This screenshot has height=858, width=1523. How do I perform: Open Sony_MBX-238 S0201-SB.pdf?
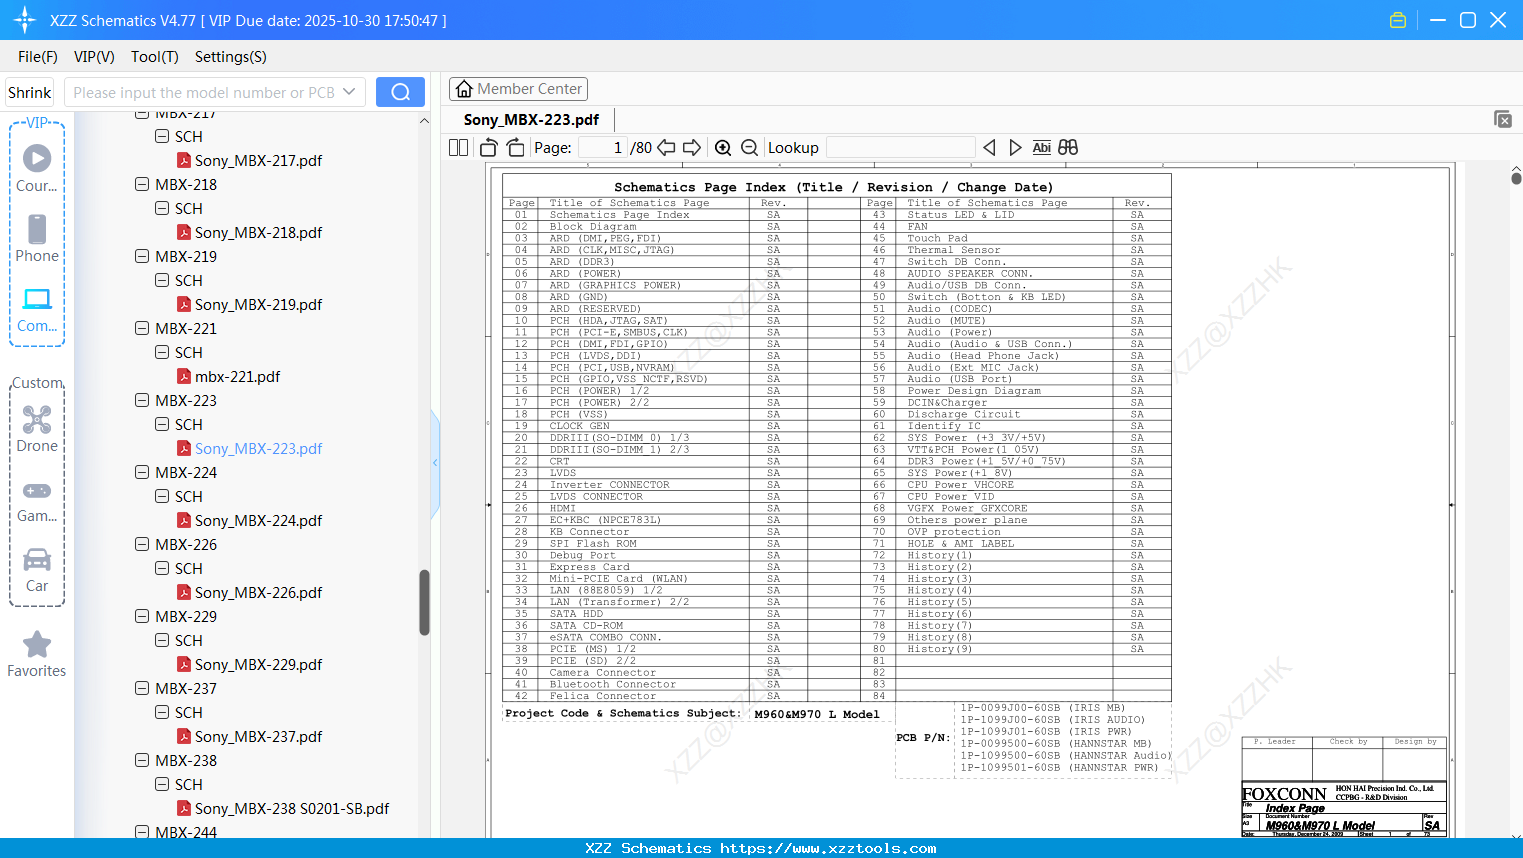click(292, 808)
